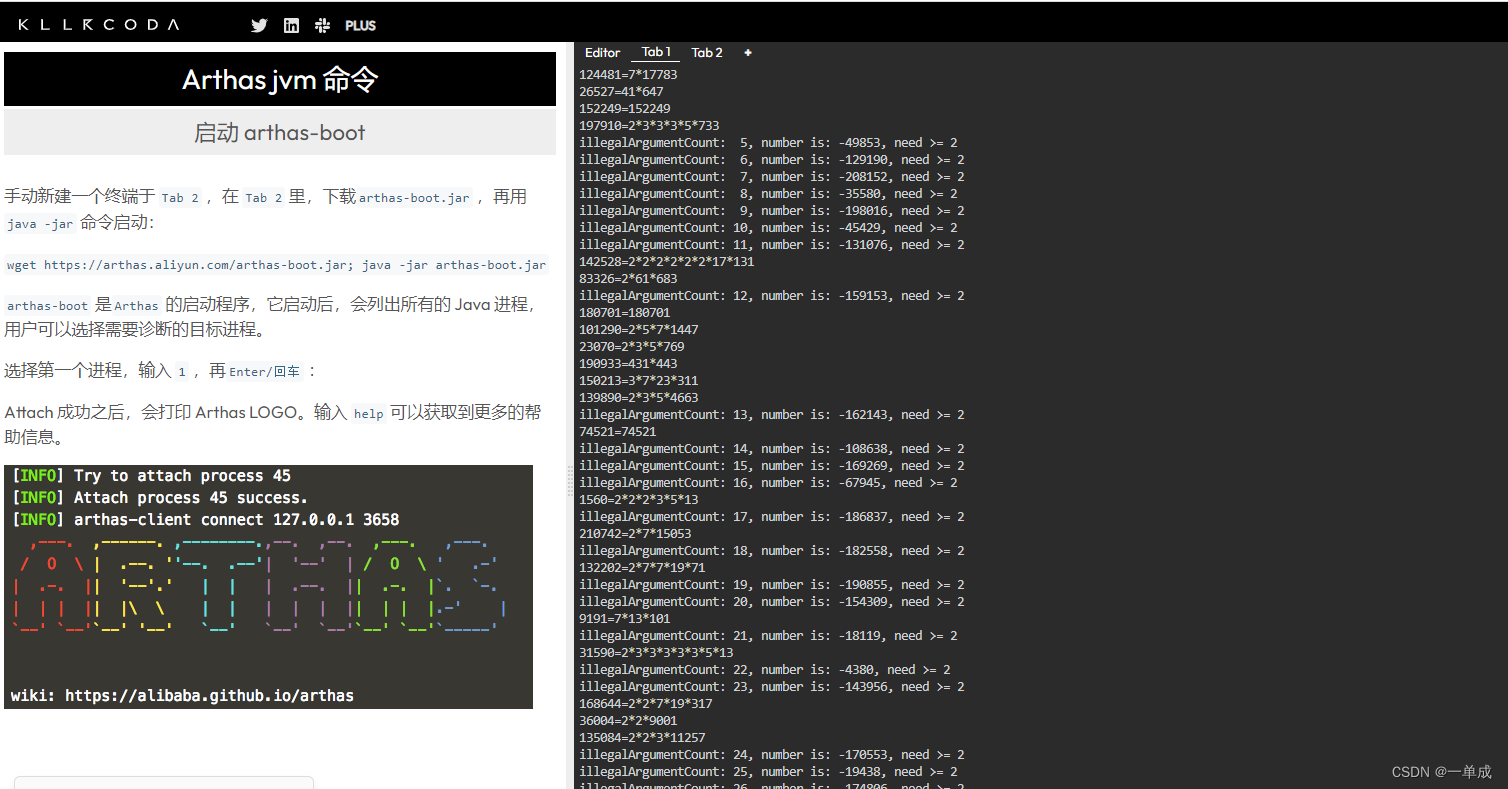Switch to Tab 1 terminal

pyautogui.click(x=656, y=52)
